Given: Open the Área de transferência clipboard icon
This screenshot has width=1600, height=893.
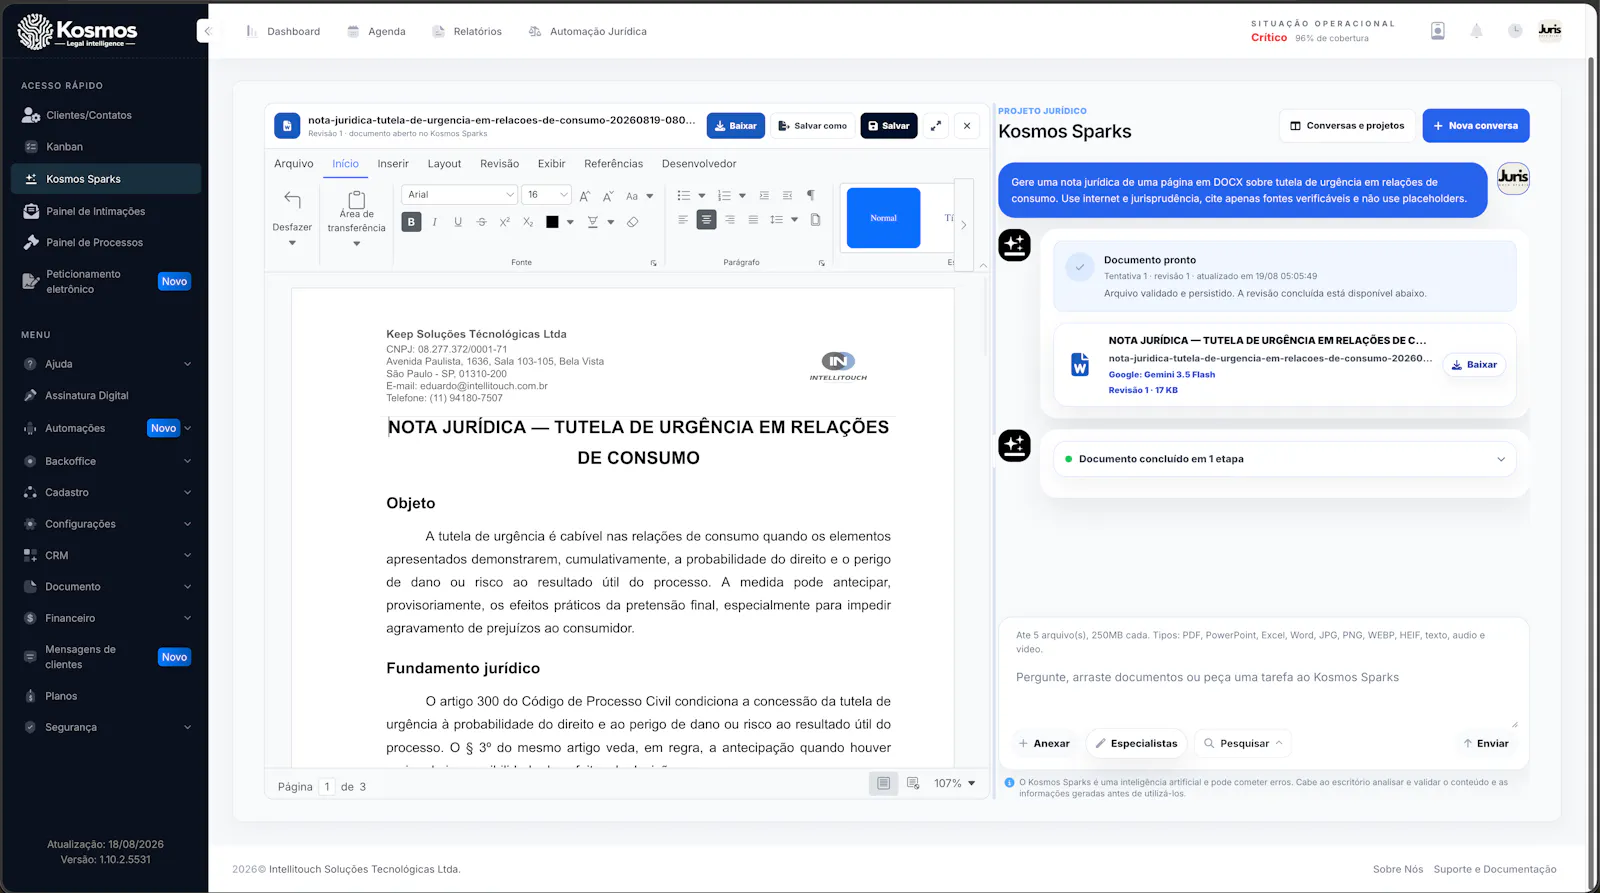Looking at the screenshot, I should 356,199.
